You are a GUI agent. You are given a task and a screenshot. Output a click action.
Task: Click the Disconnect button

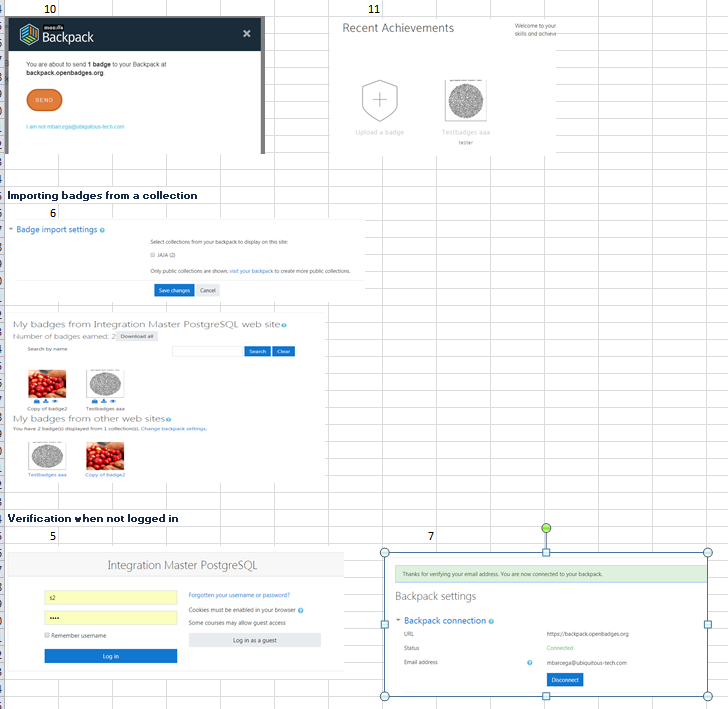click(x=565, y=680)
